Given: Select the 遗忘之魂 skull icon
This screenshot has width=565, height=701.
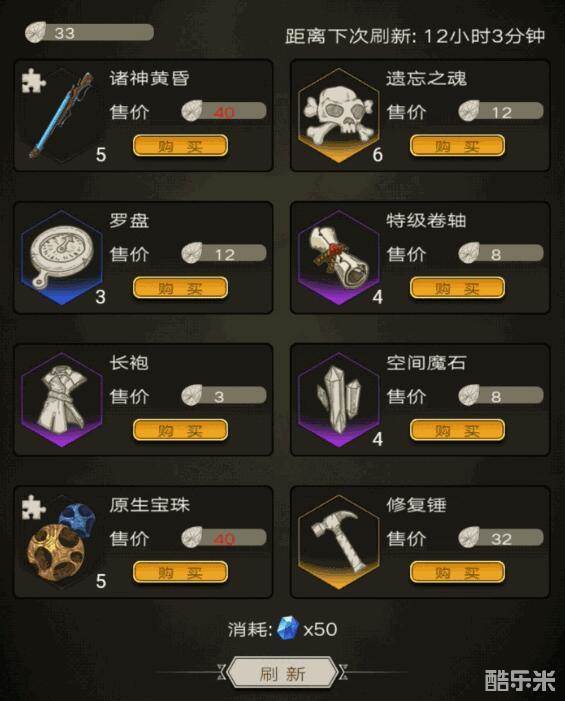Looking at the screenshot, I should (x=338, y=115).
